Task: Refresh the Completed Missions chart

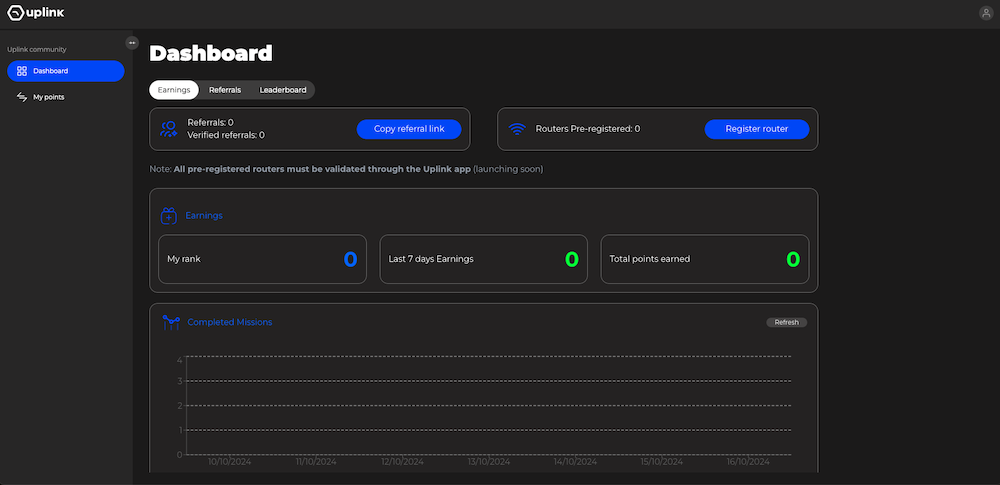Action: [x=786, y=322]
